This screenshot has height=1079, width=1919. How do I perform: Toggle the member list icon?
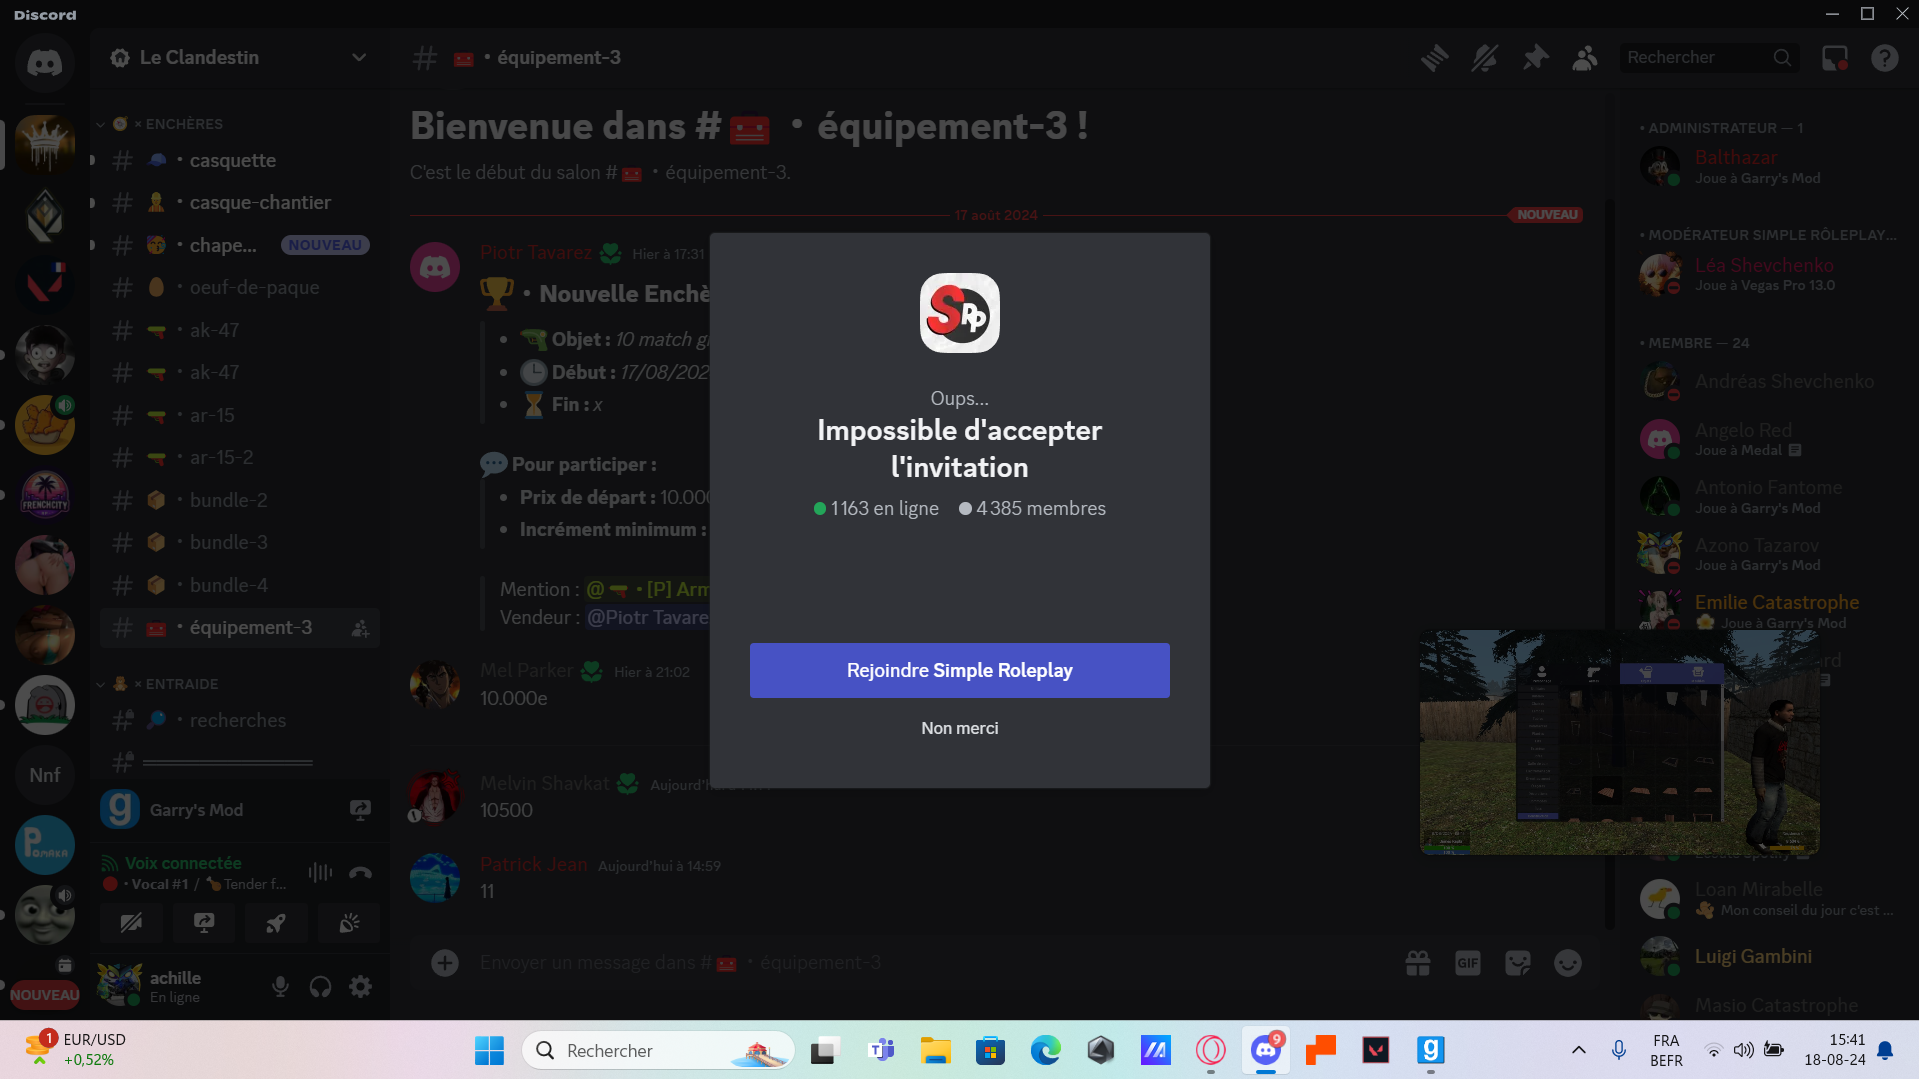tap(1585, 58)
